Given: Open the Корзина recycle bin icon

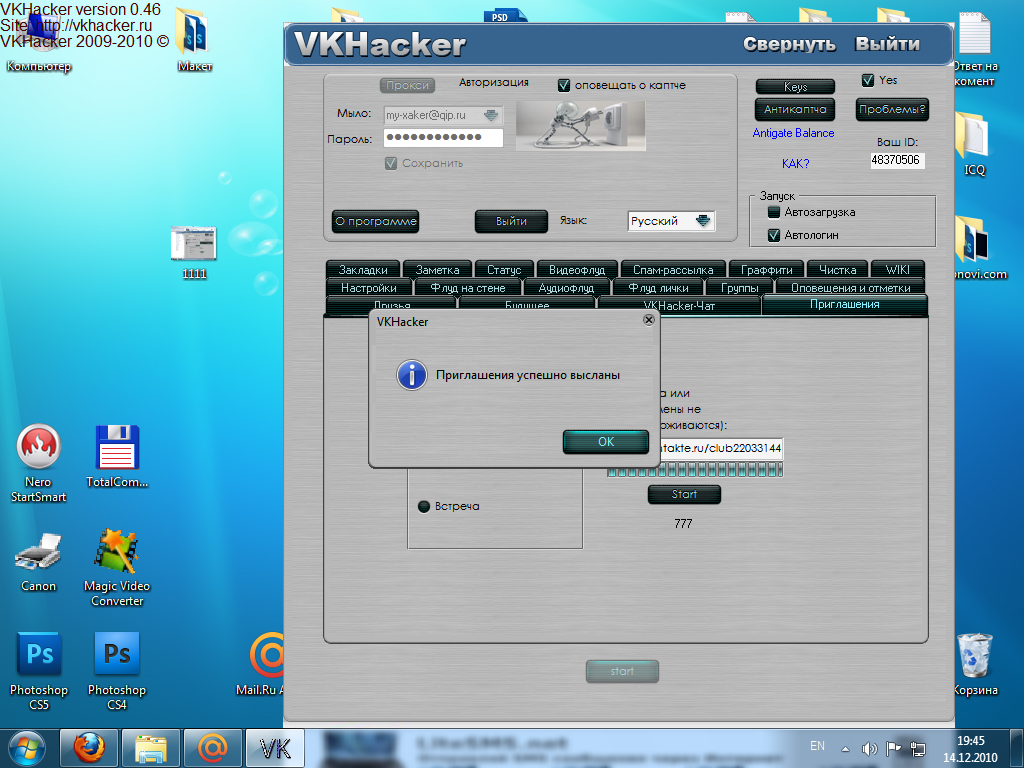Looking at the screenshot, I should (975, 663).
